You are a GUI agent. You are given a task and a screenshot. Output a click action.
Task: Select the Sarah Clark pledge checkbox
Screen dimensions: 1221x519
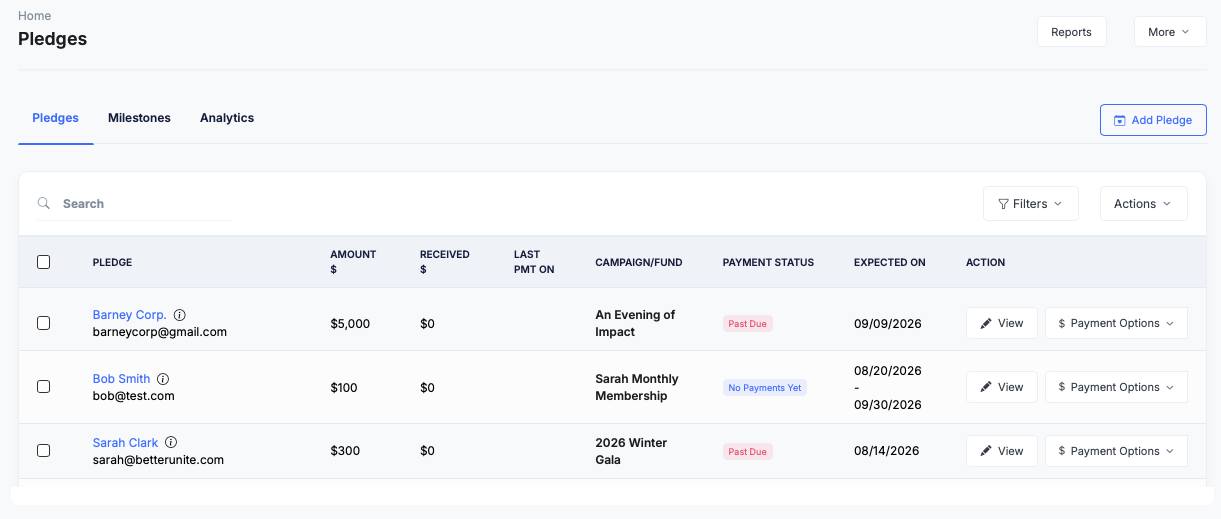click(x=43, y=451)
